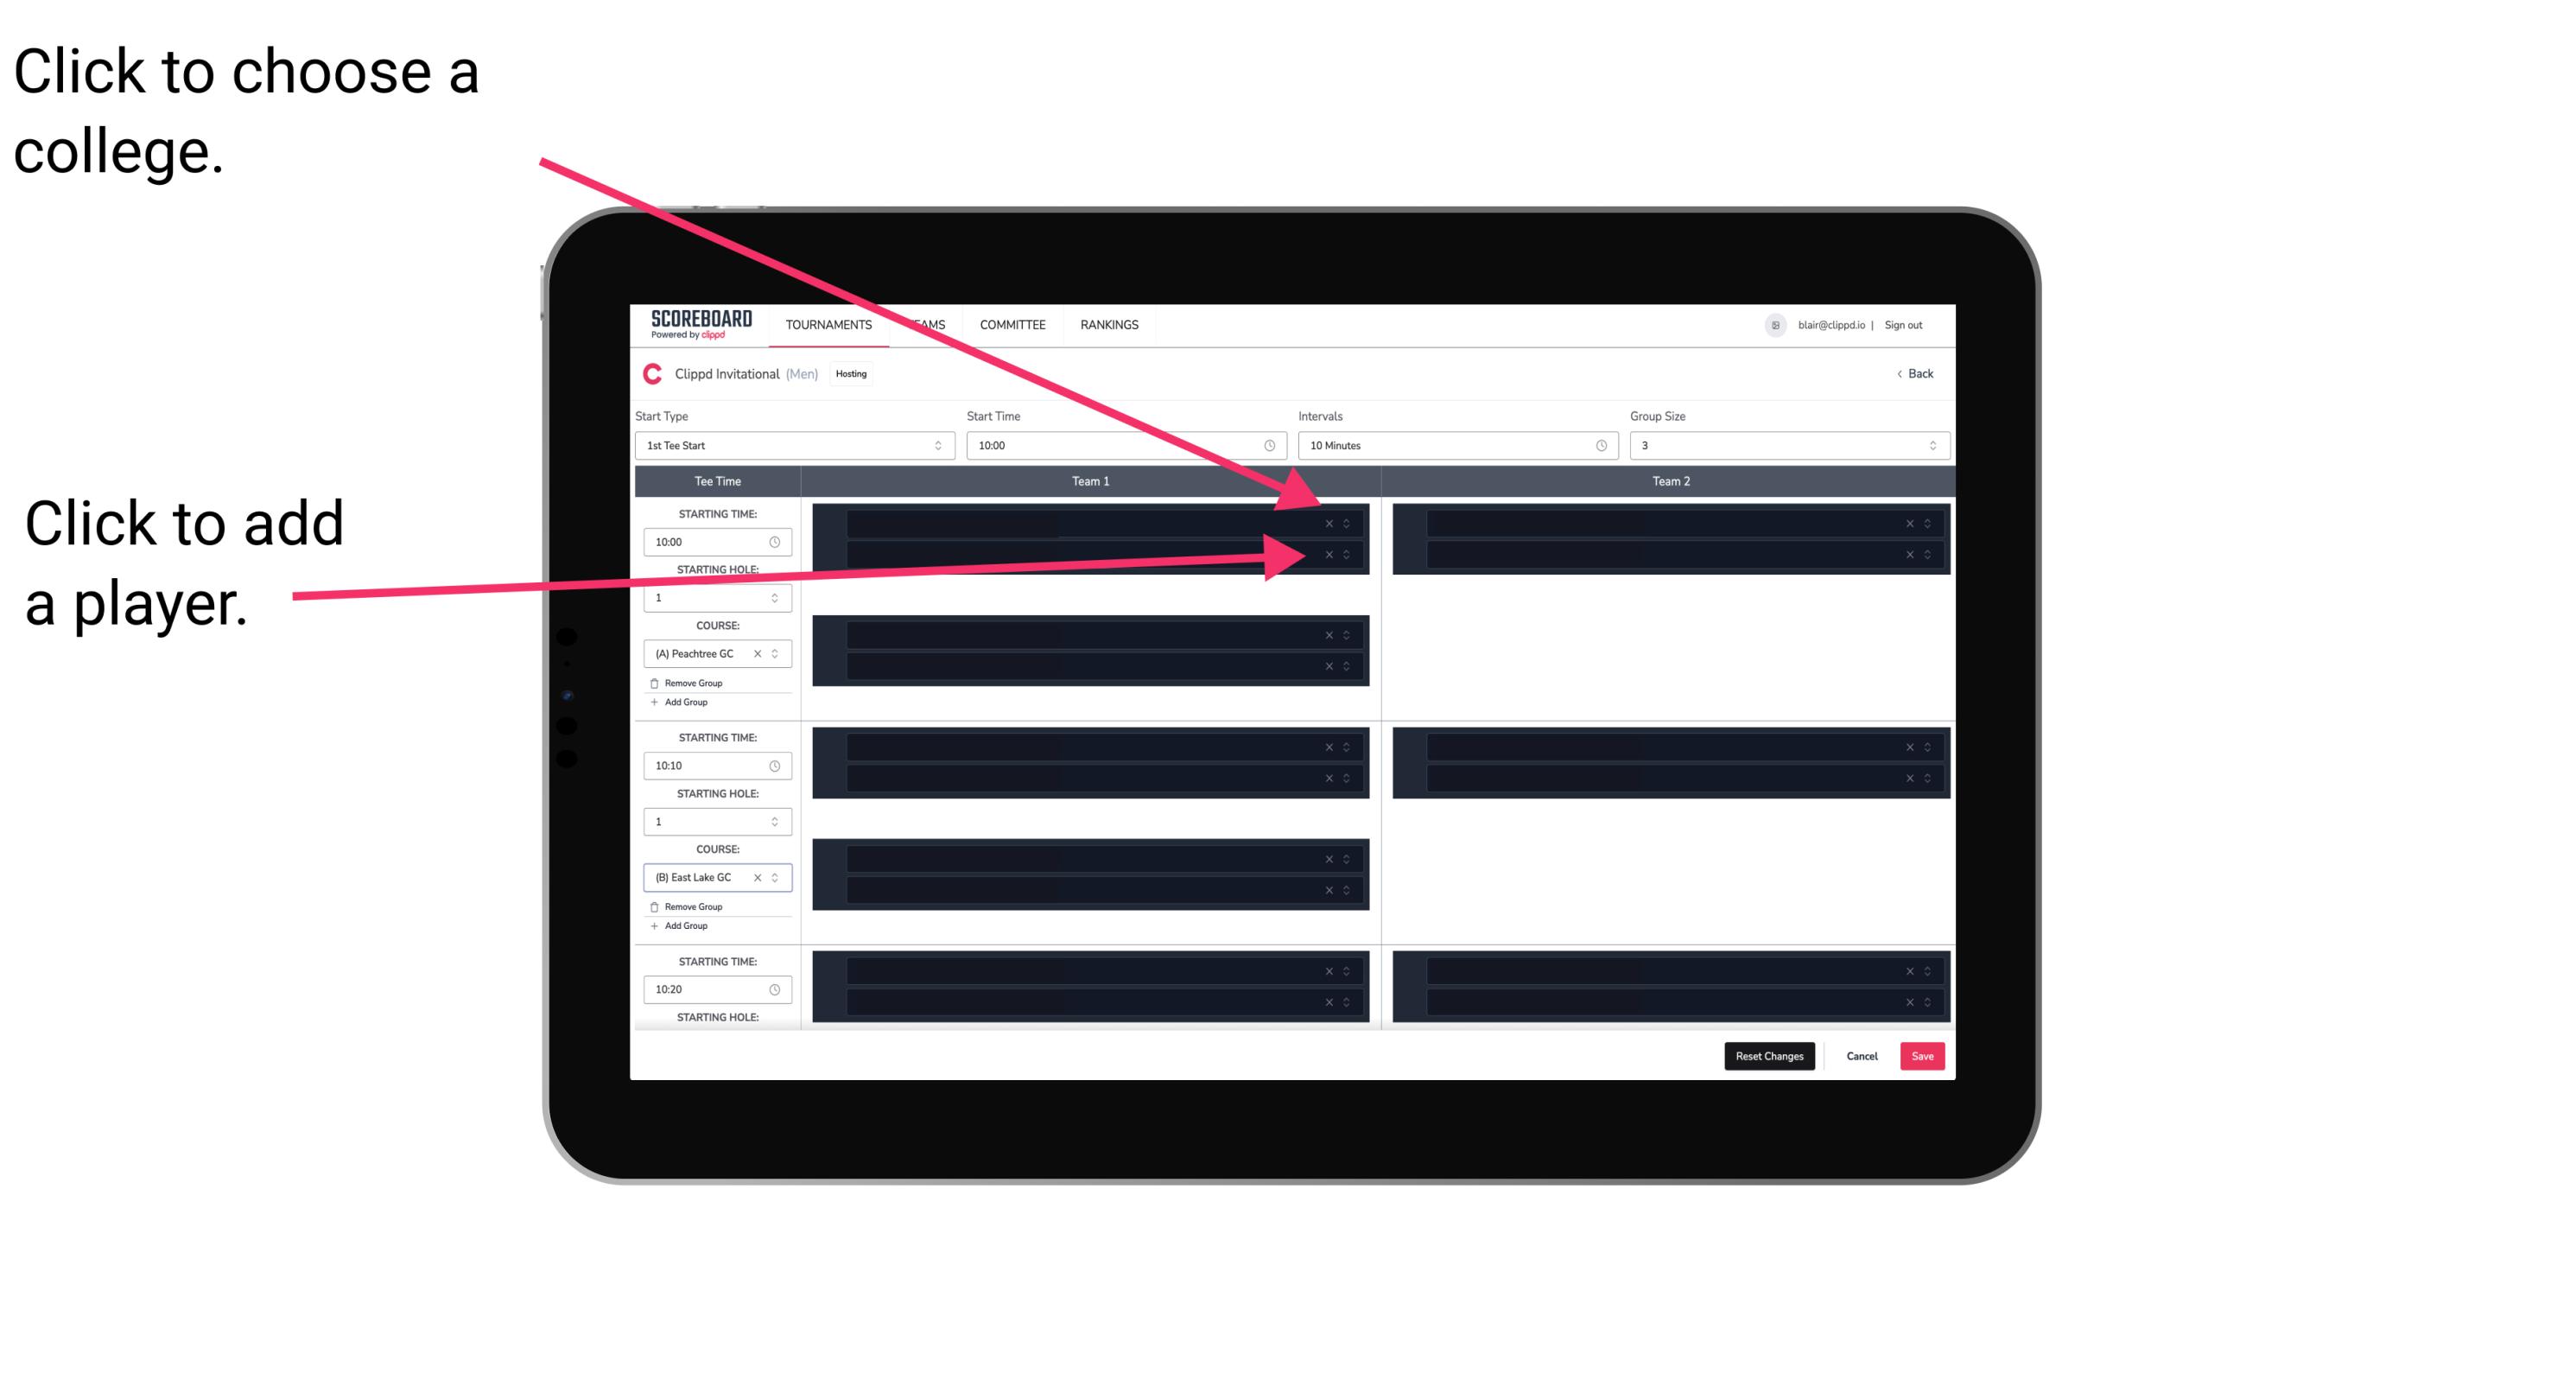Click the Starting Hole number input field
Screen dimensions: 2576x1386
[710, 597]
